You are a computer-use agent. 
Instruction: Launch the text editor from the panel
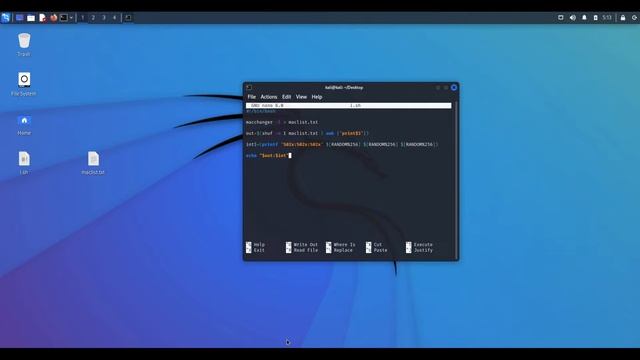[x=42, y=18]
